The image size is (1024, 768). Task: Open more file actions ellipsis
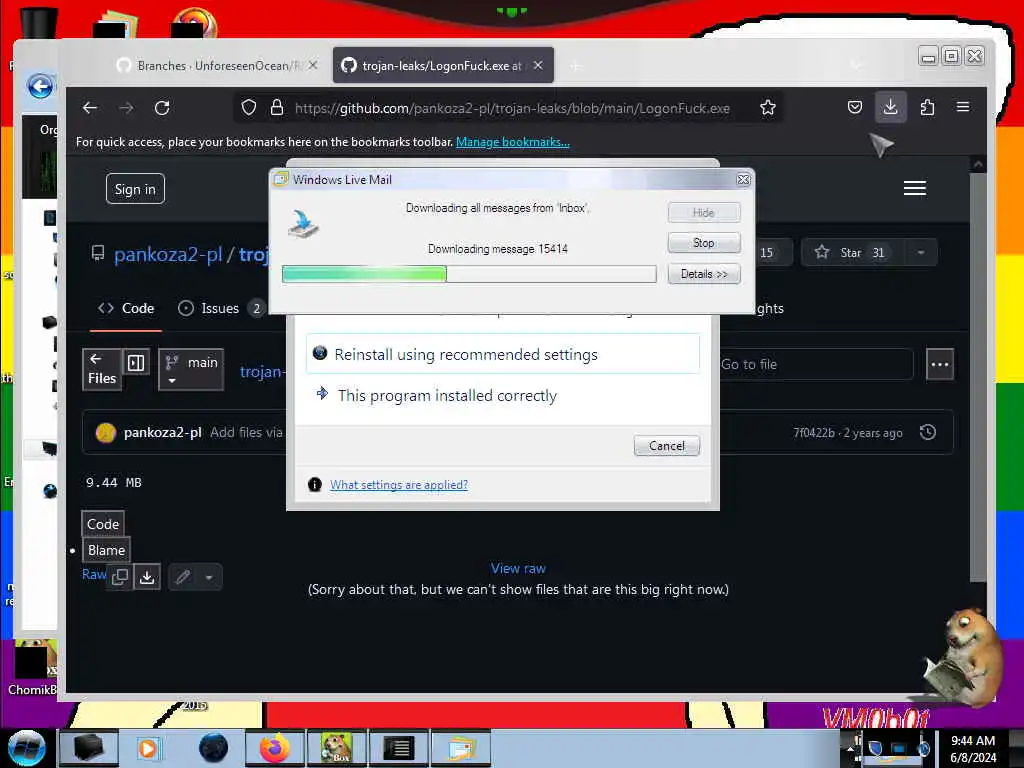click(940, 364)
